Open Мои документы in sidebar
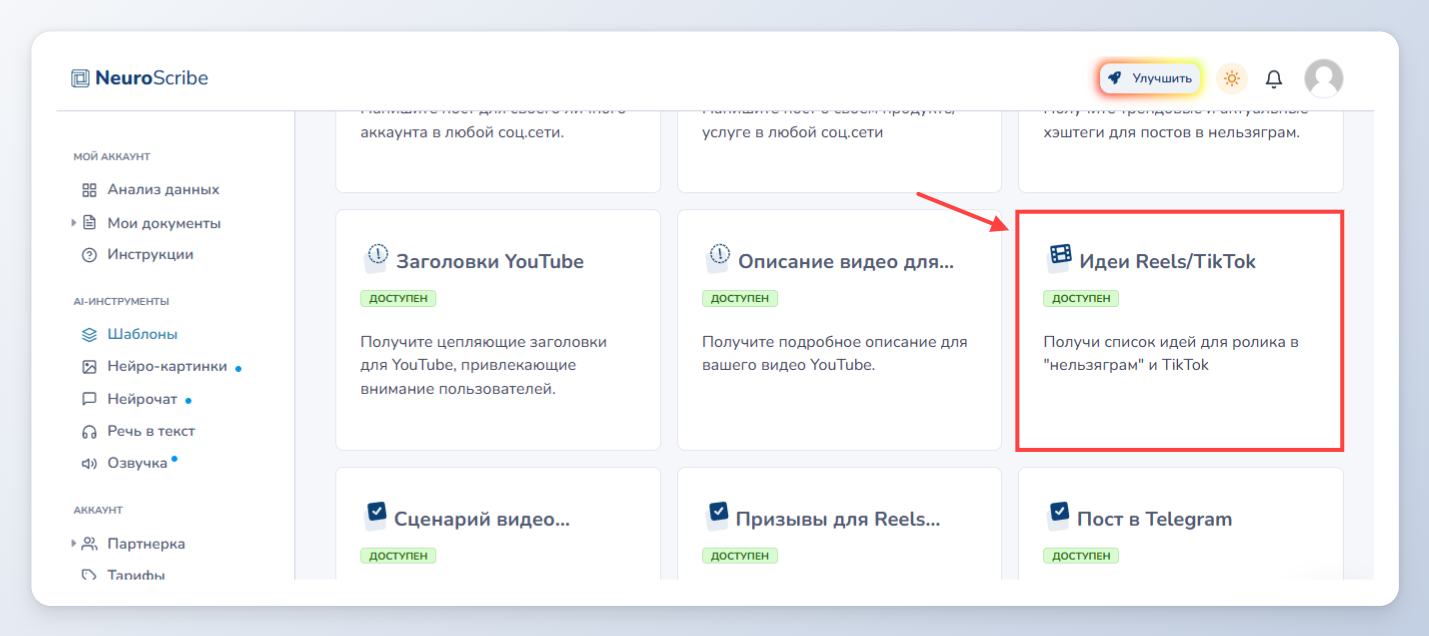This screenshot has height=636, width=1429. (x=164, y=223)
